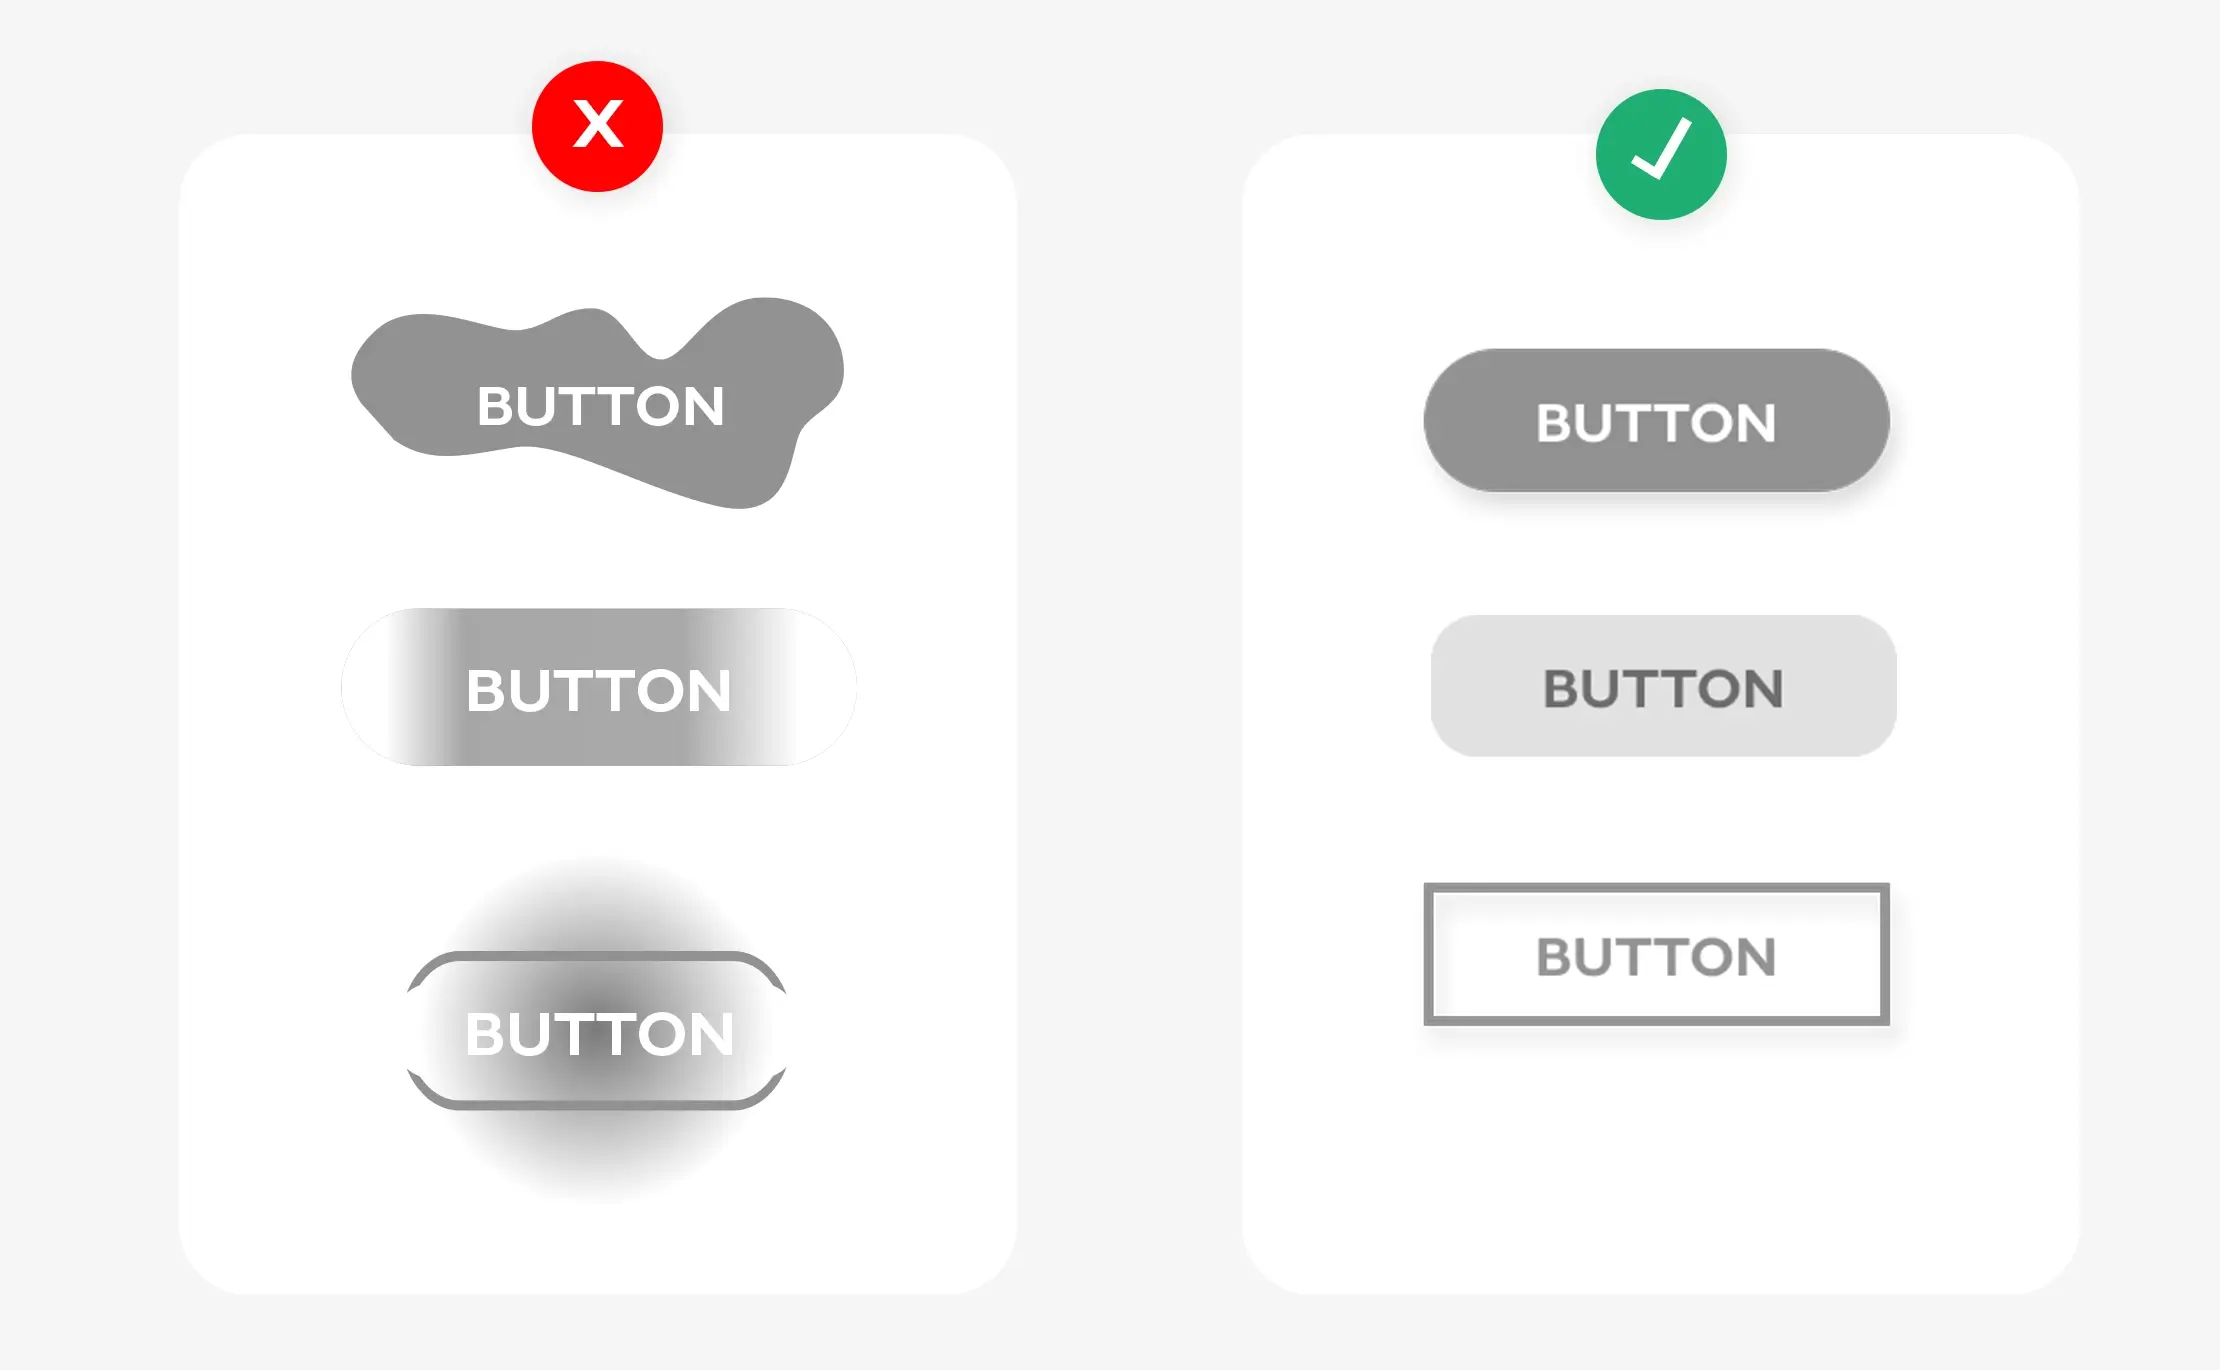2220x1370 pixels.
Task: Tap the dark gray pill BUTTON
Action: click(1656, 420)
